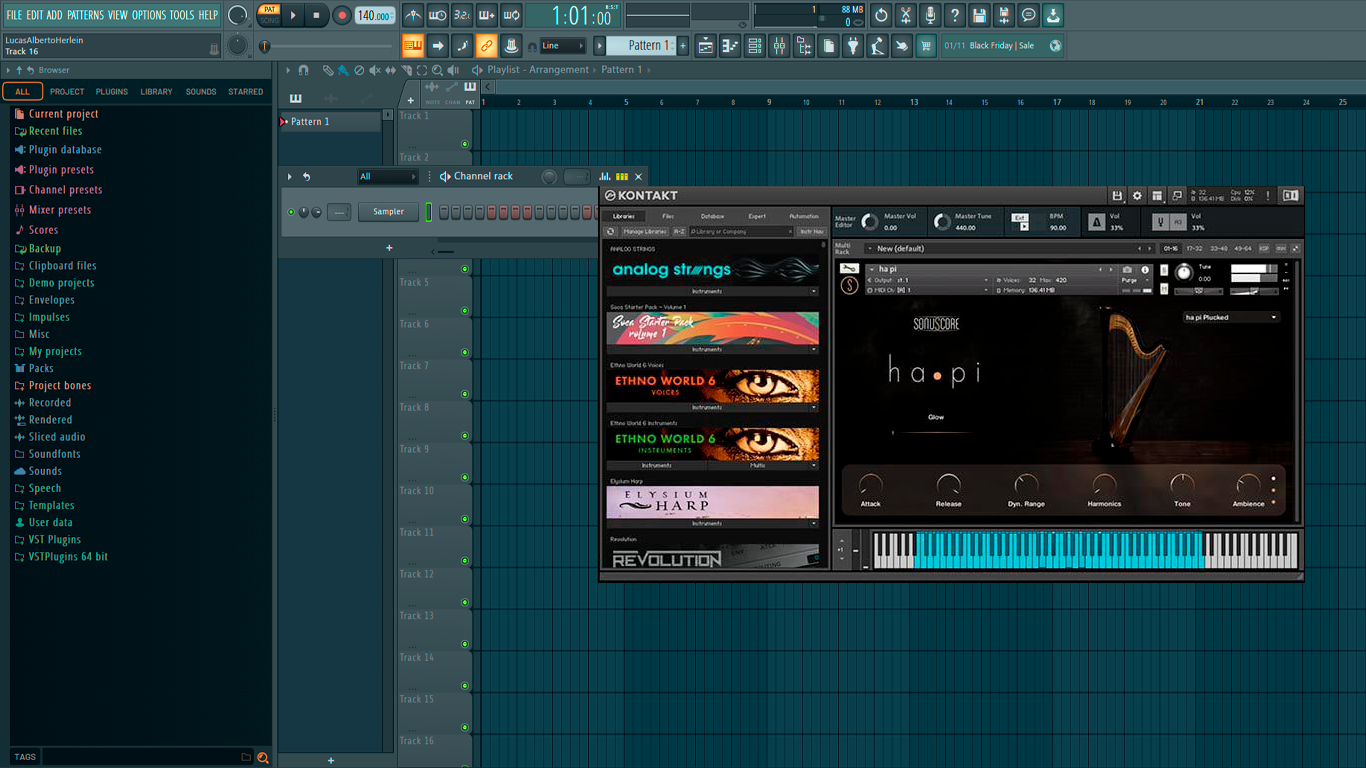
Task: Open the Mixer from top toolbar
Action: (779, 45)
